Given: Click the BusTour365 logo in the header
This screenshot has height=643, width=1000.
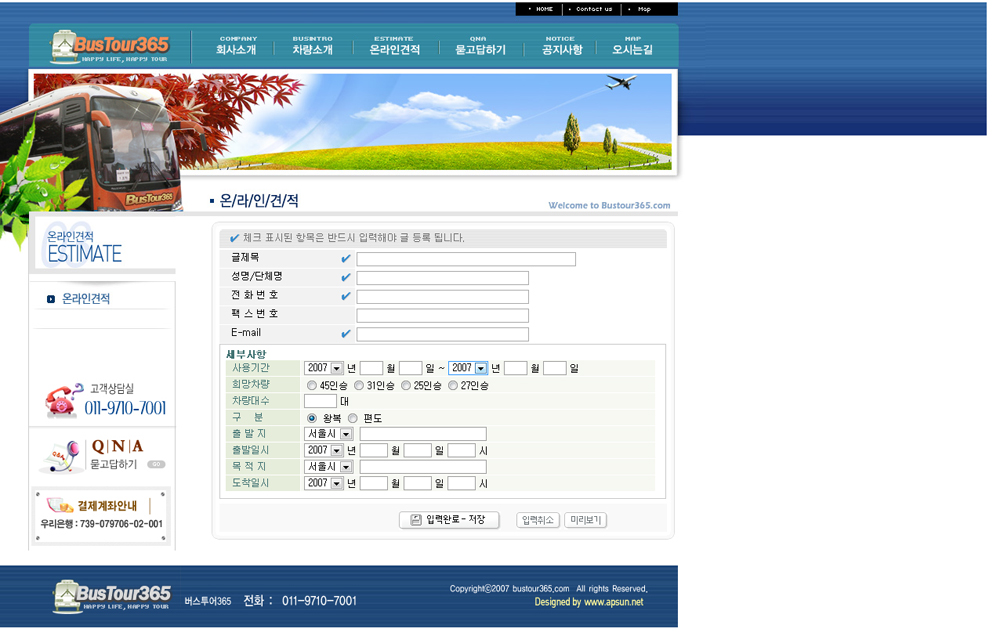Looking at the screenshot, I should pos(110,46).
